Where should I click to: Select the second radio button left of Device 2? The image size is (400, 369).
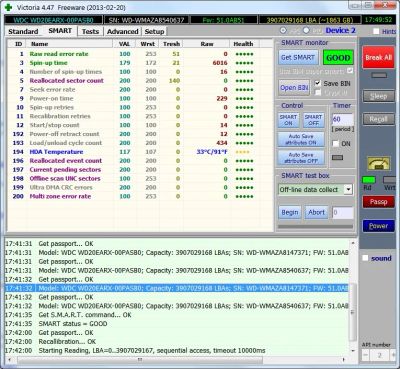coord(306,30)
